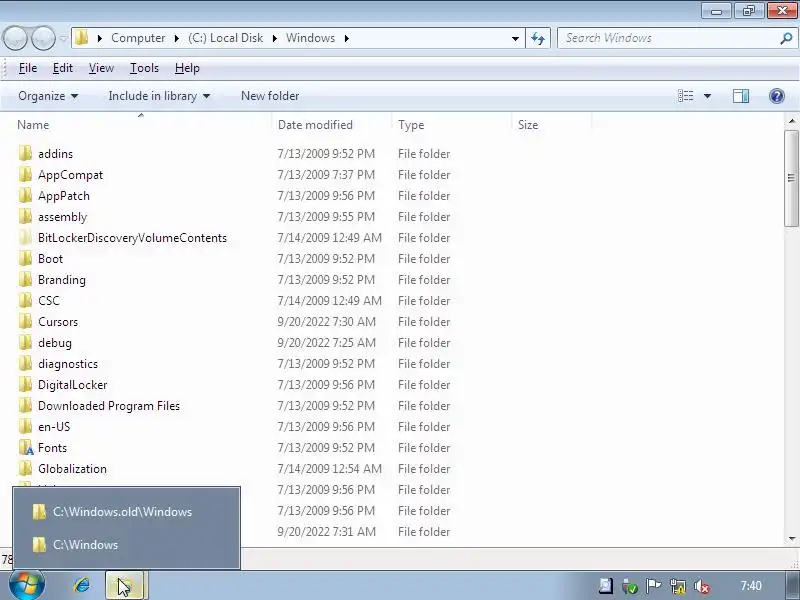The width and height of the screenshot is (800, 600).
Task: Select the DigitalLocker folder icon
Action: coord(25,384)
